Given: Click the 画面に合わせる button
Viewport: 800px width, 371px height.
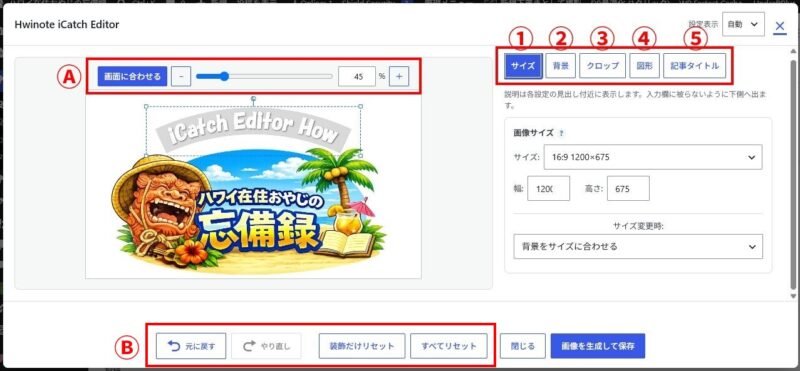Looking at the screenshot, I should pos(132,77).
